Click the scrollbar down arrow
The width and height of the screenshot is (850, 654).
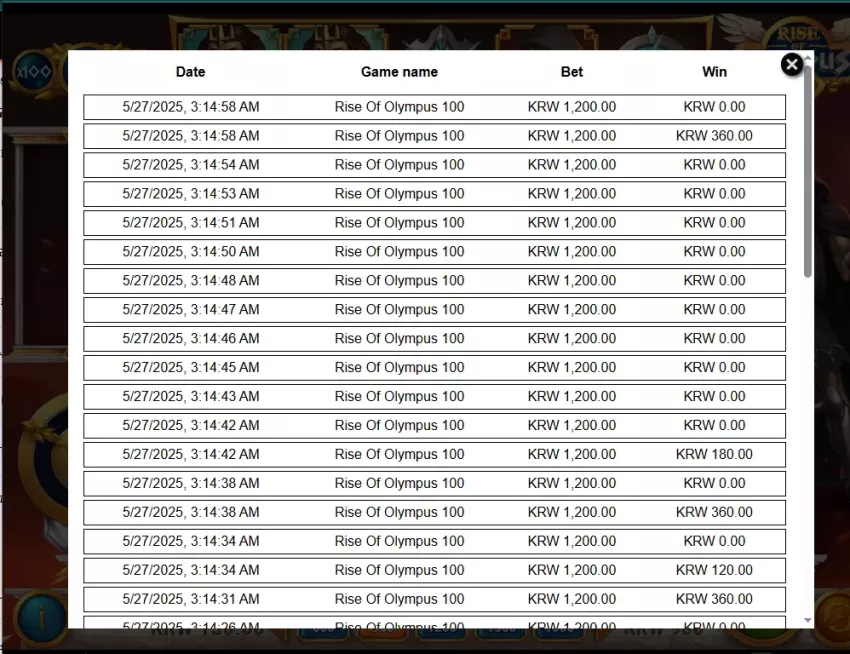(x=808, y=620)
